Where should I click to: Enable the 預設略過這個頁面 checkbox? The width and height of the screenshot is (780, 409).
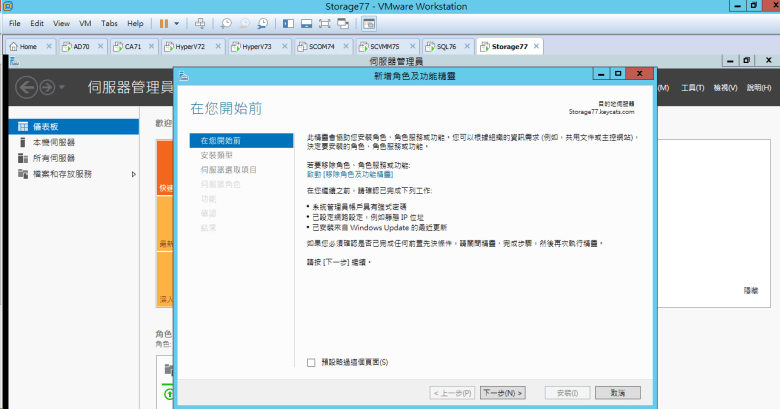pyautogui.click(x=311, y=361)
